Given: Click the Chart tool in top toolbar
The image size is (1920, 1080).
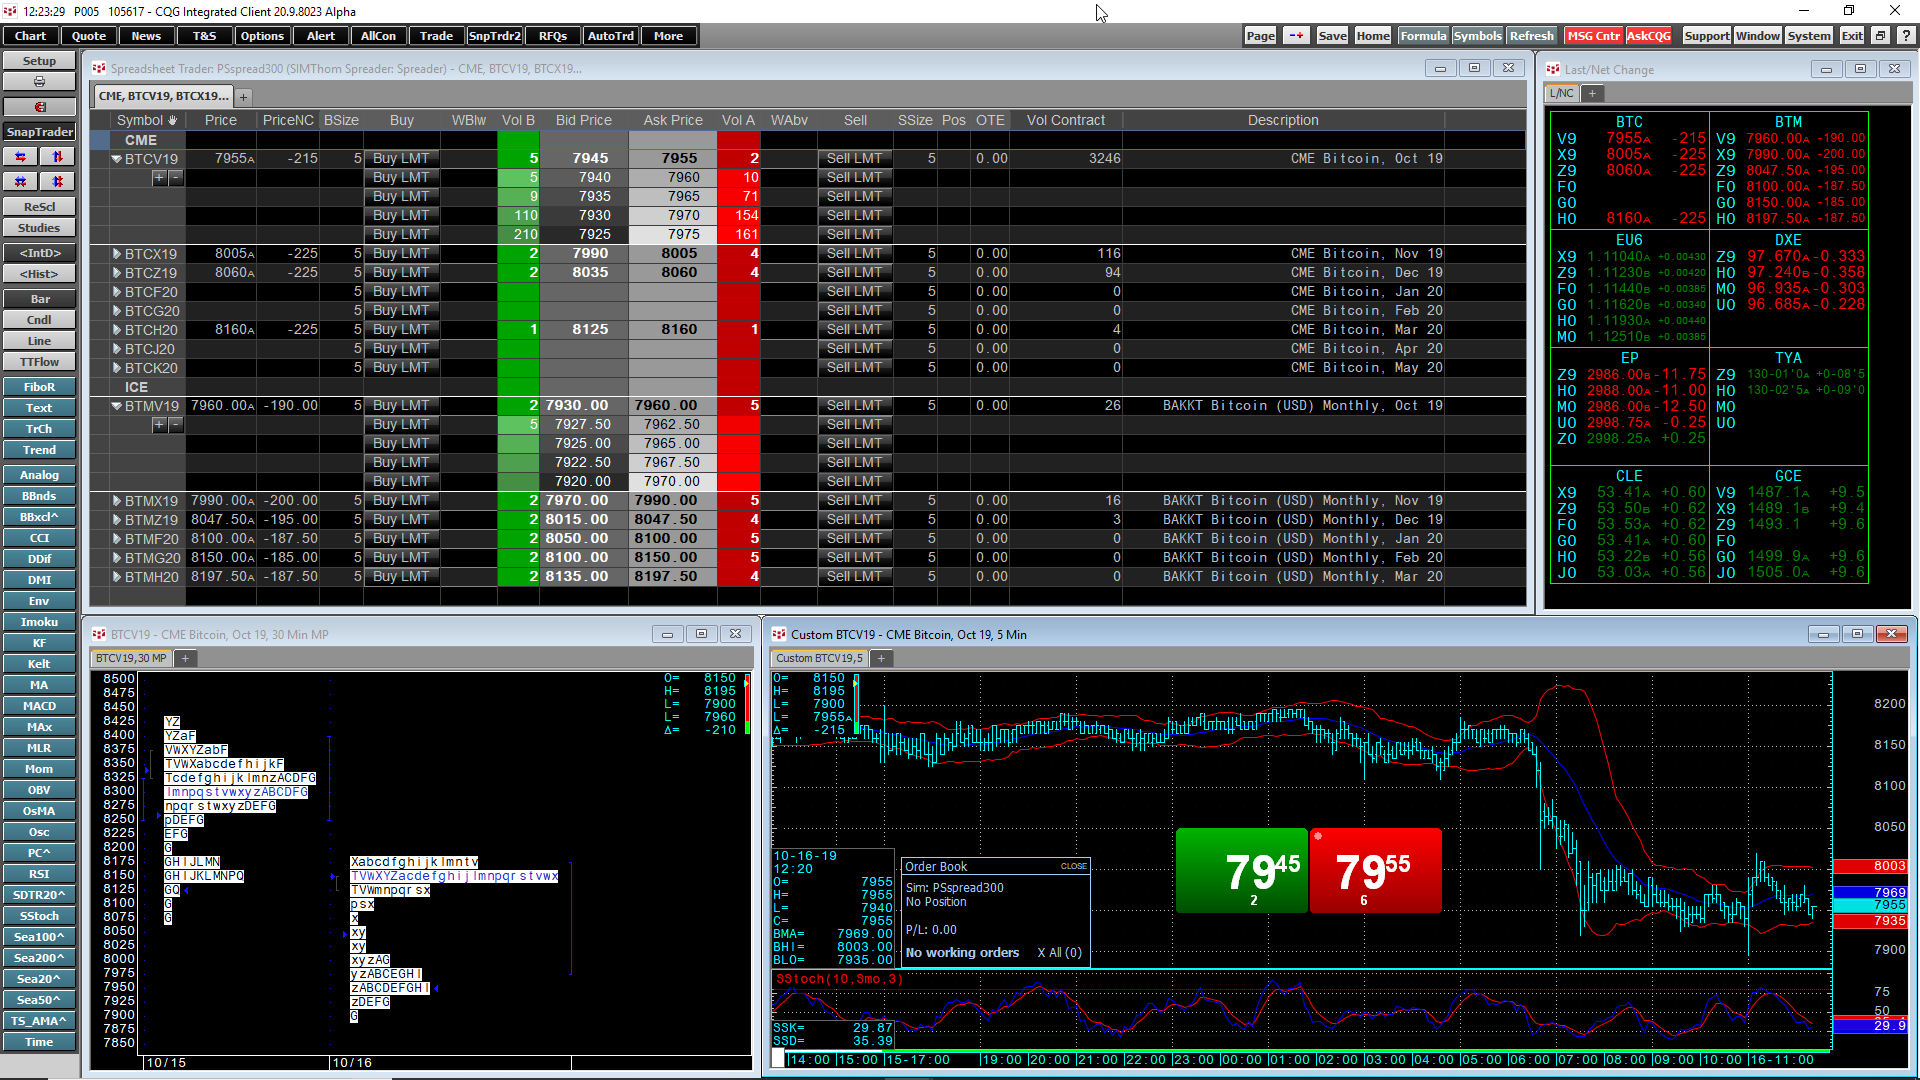Looking at the screenshot, I should click(x=30, y=36).
